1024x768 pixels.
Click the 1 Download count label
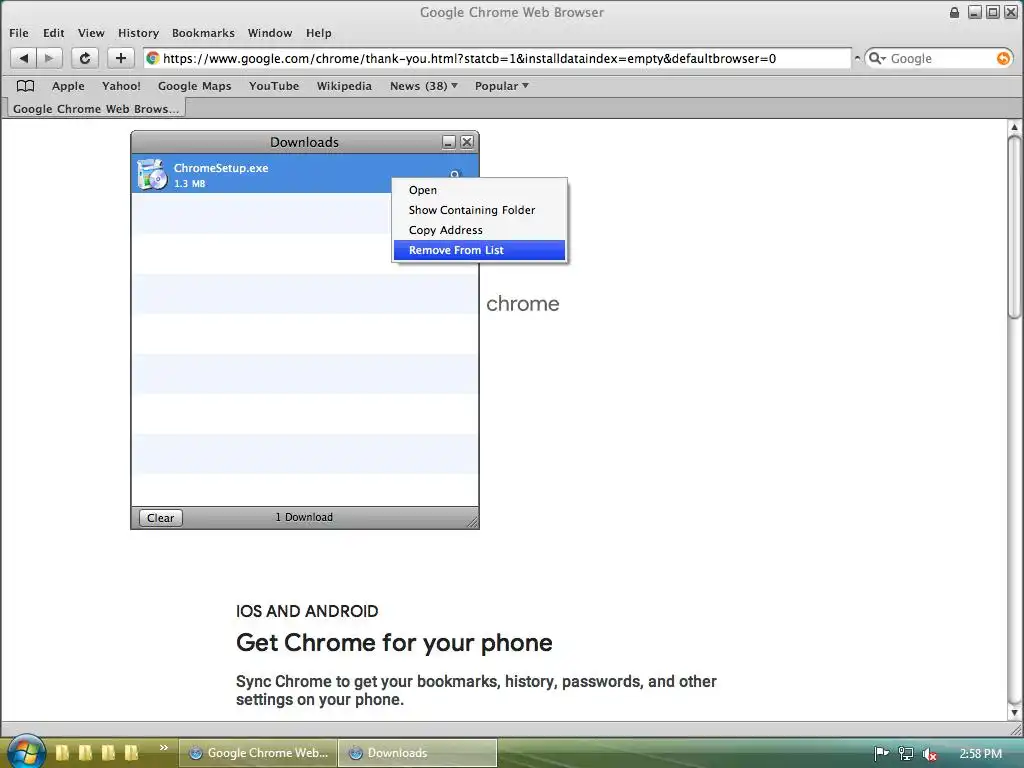point(304,517)
